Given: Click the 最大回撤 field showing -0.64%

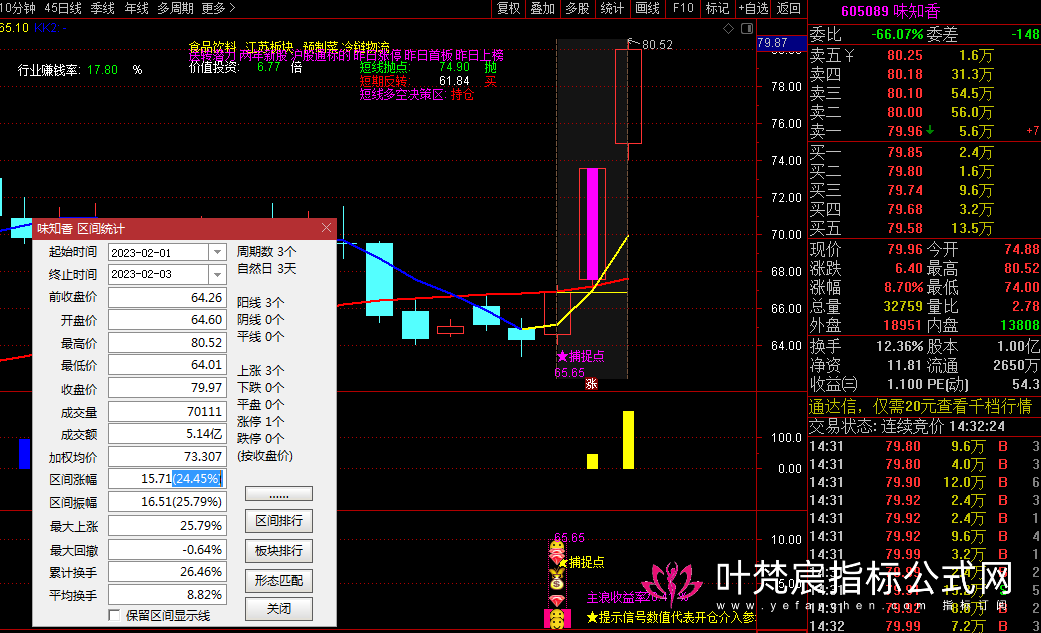Looking at the screenshot, I should (x=167, y=550).
